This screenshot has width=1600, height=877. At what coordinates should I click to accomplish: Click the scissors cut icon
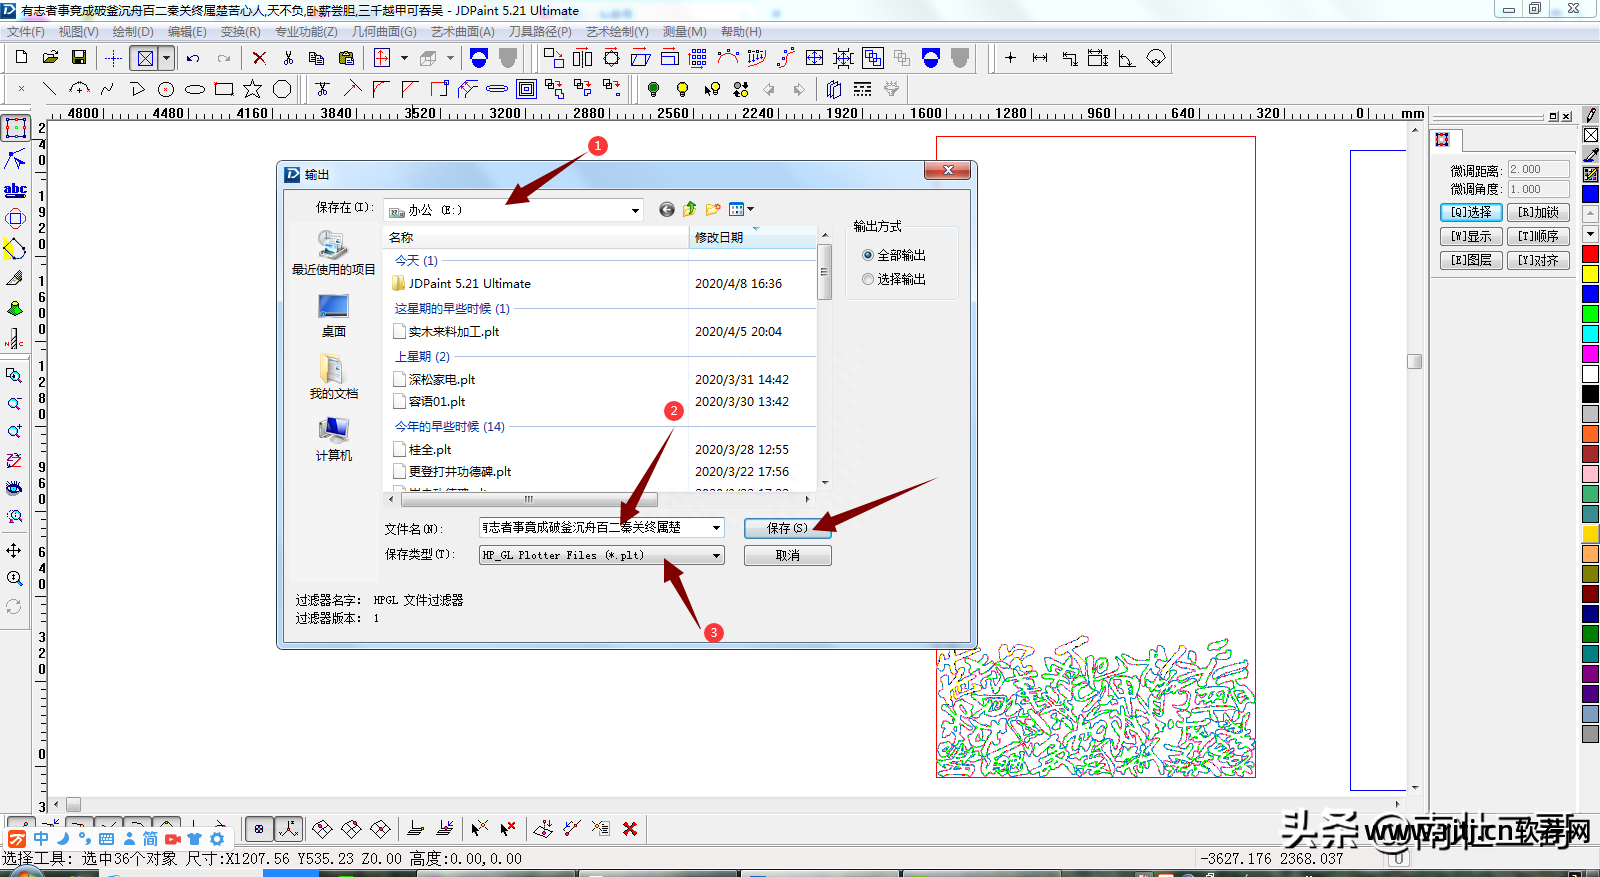(288, 58)
